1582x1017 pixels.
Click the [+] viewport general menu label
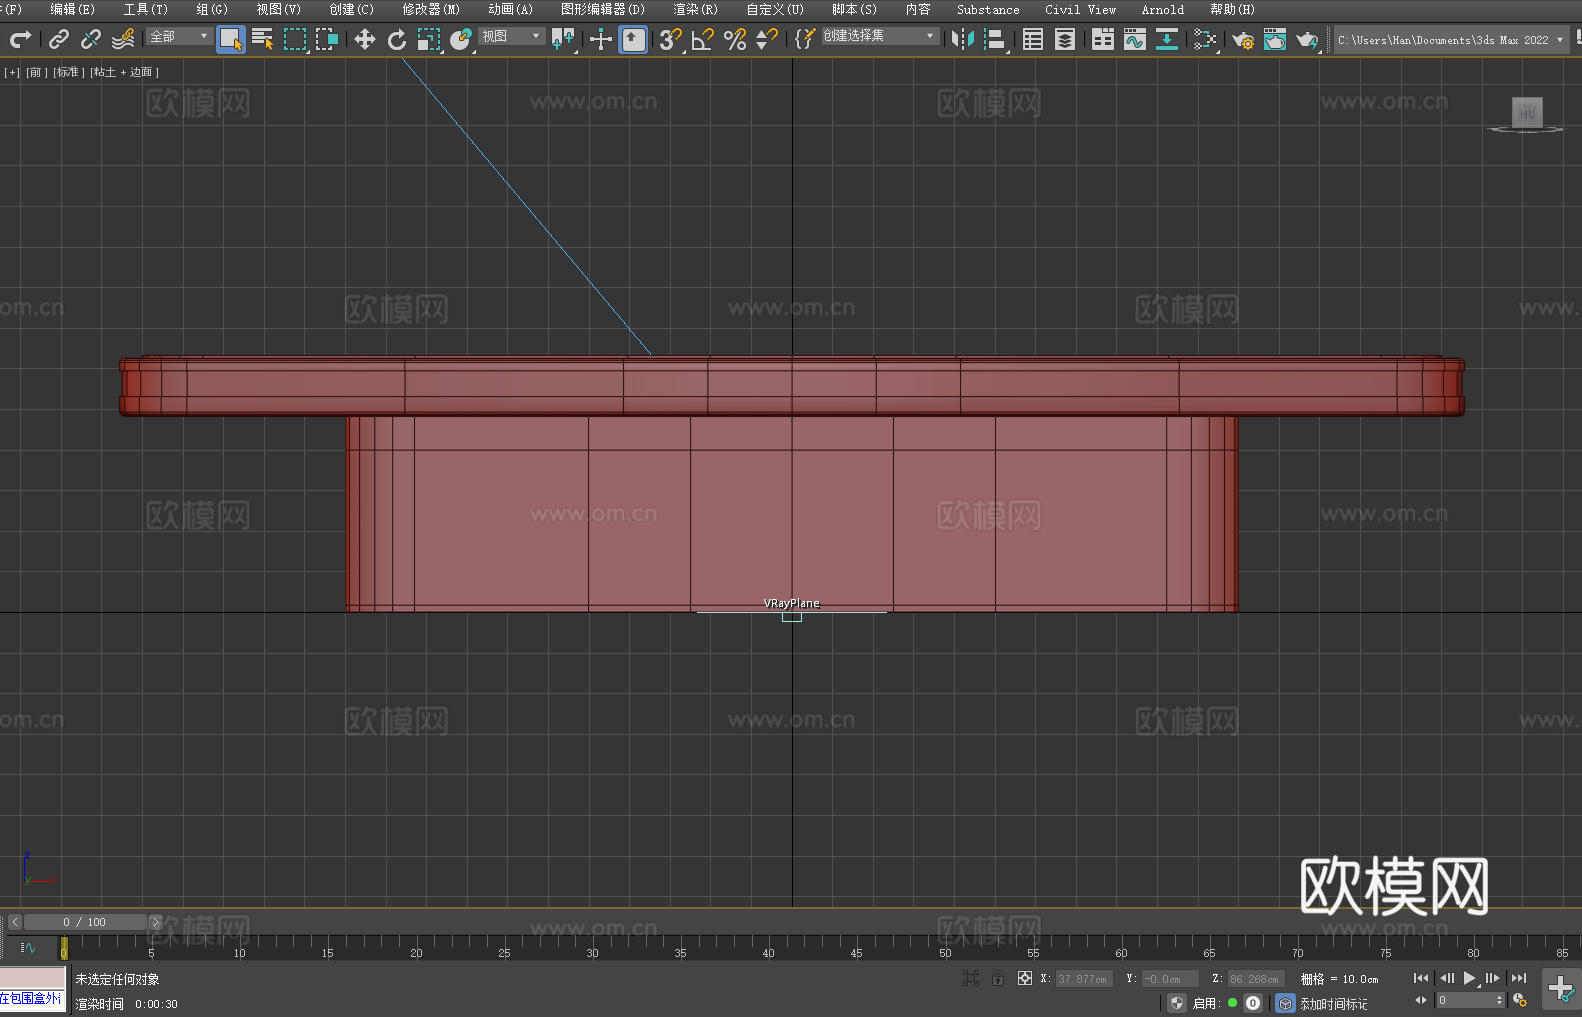click(x=12, y=72)
